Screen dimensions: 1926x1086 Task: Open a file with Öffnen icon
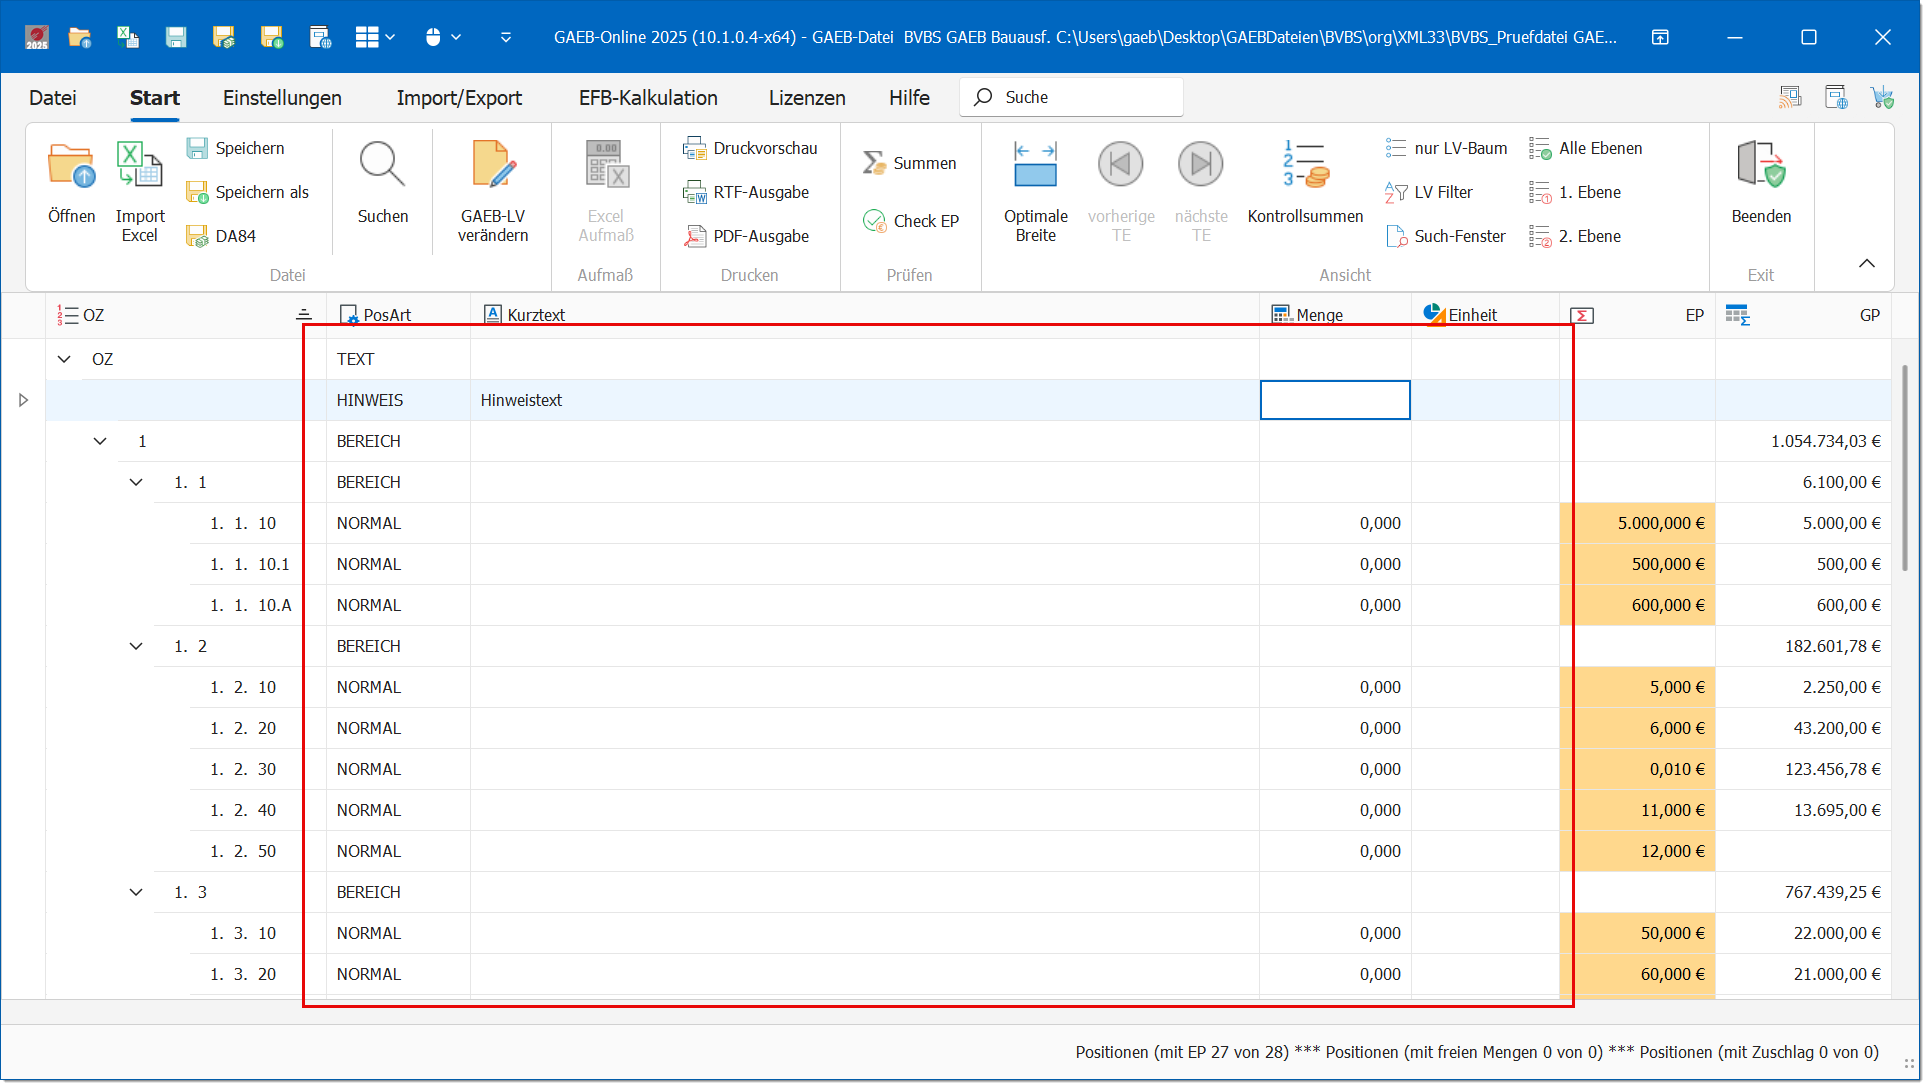coord(71,166)
